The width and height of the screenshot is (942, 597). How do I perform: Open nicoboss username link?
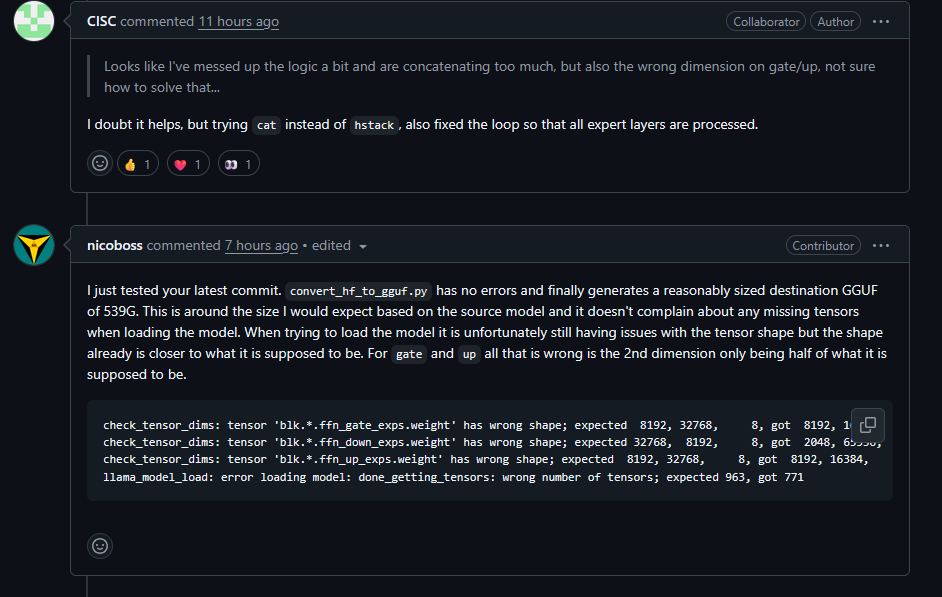(115, 245)
